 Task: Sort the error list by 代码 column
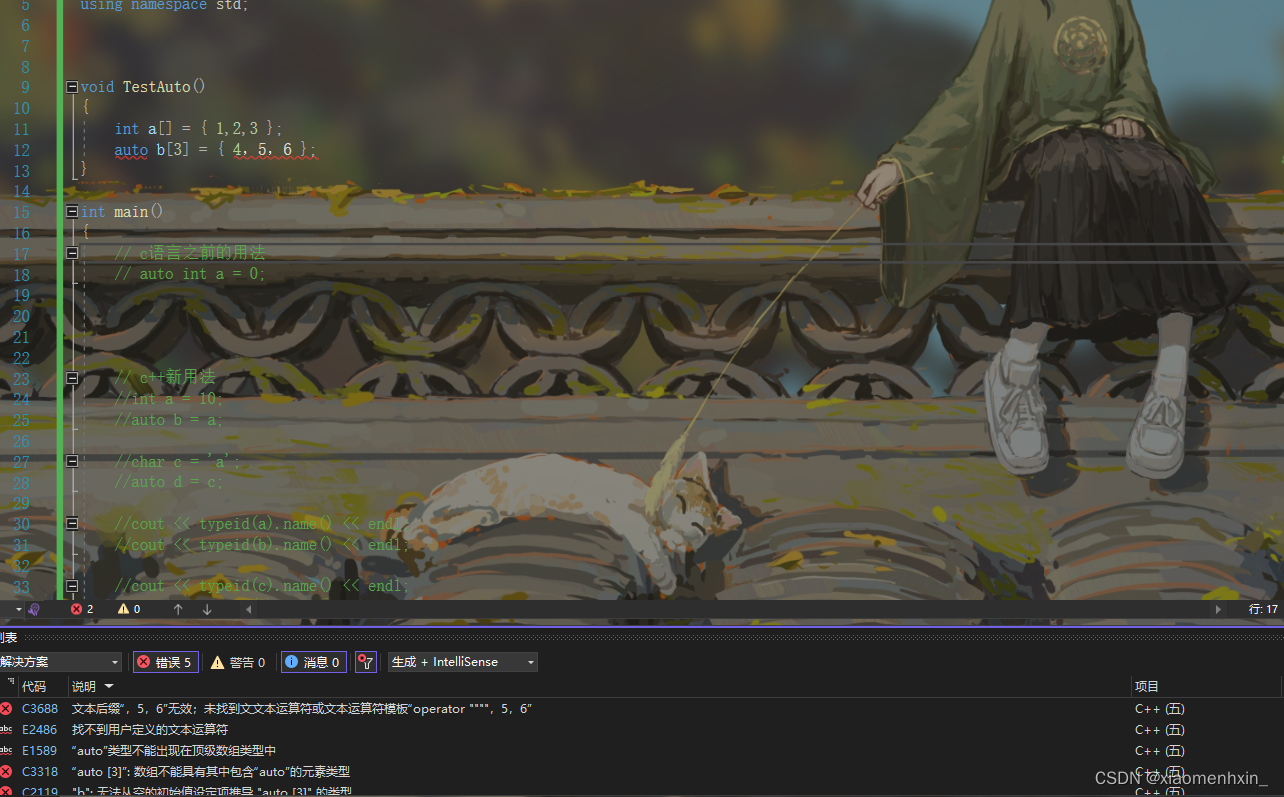34,687
